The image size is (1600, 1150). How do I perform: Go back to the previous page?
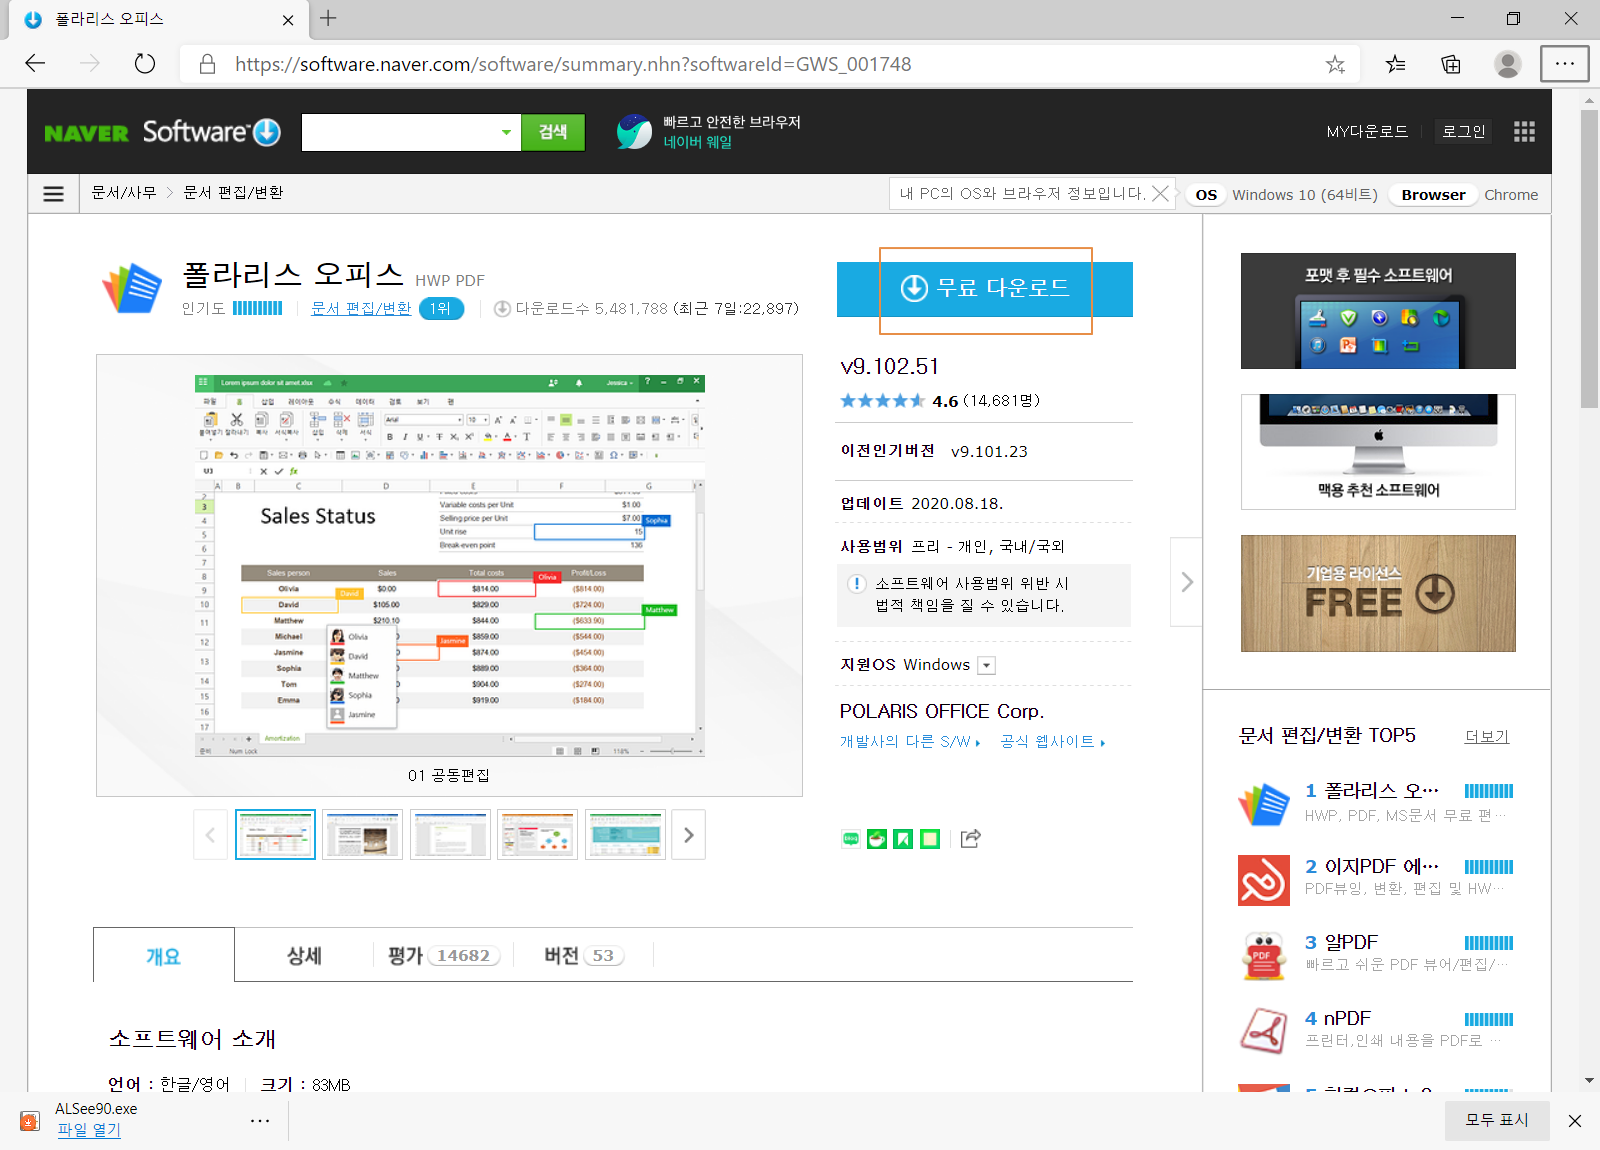36,64
